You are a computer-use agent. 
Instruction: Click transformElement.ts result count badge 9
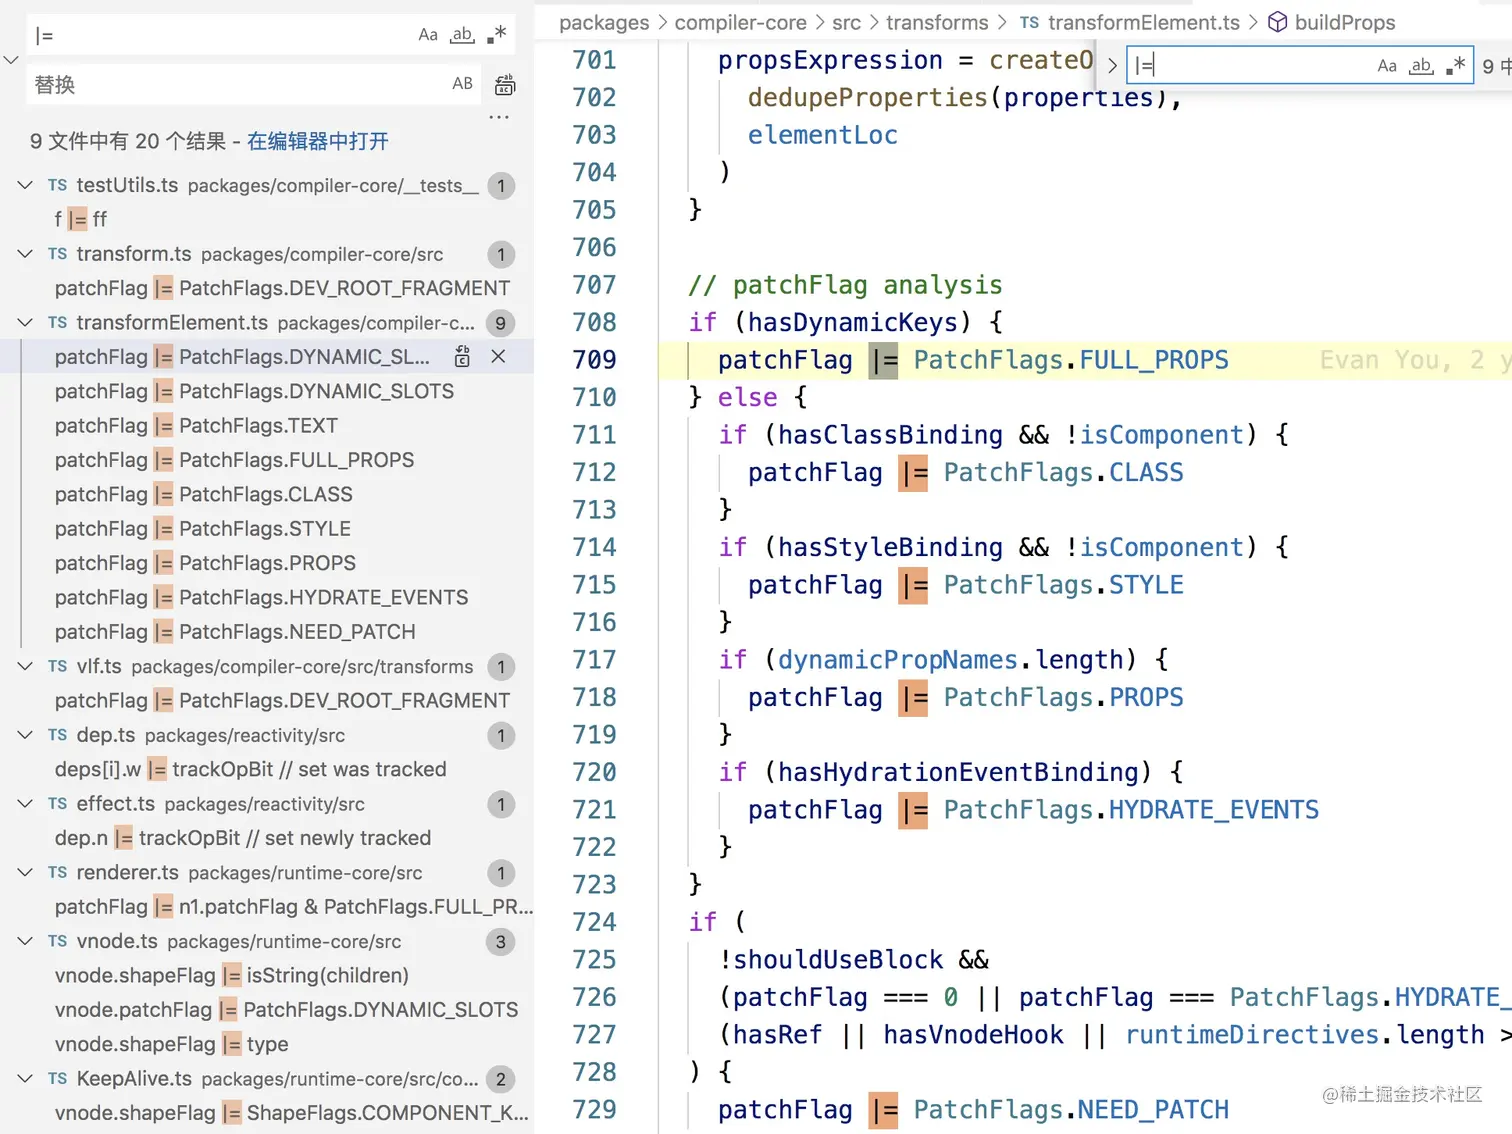pyautogui.click(x=501, y=323)
